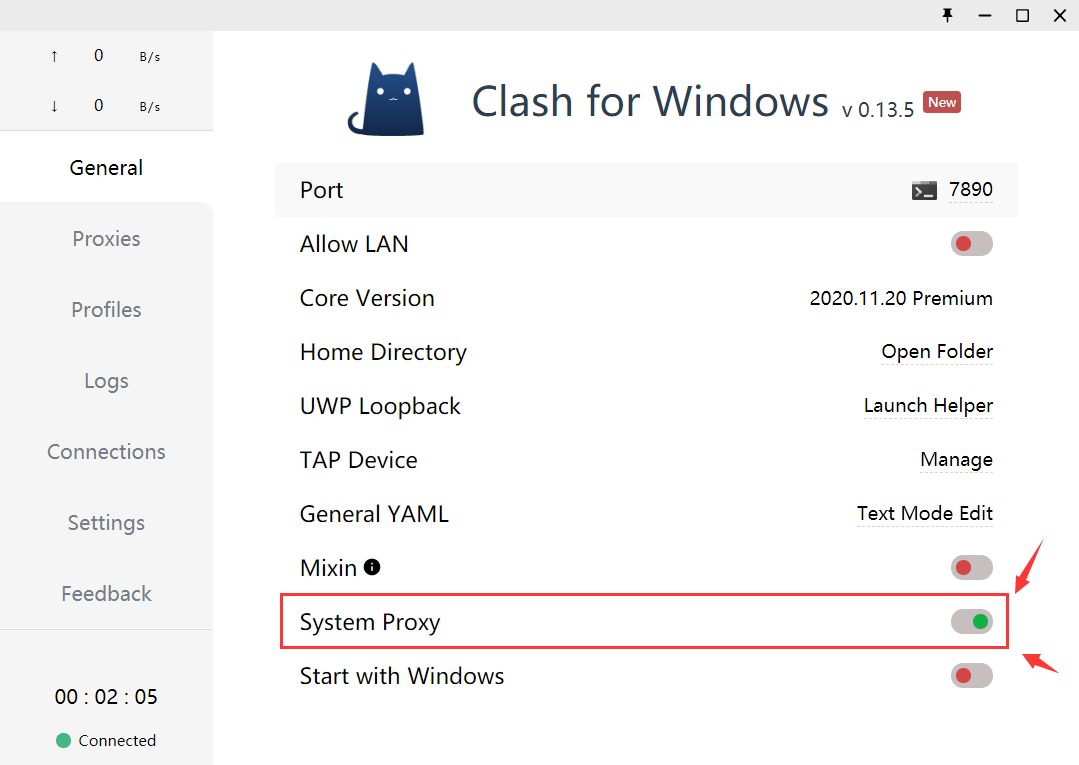This screenshot has width=1079, height=765.
Task: Switch to the Proxies tab
Action: 106,238
